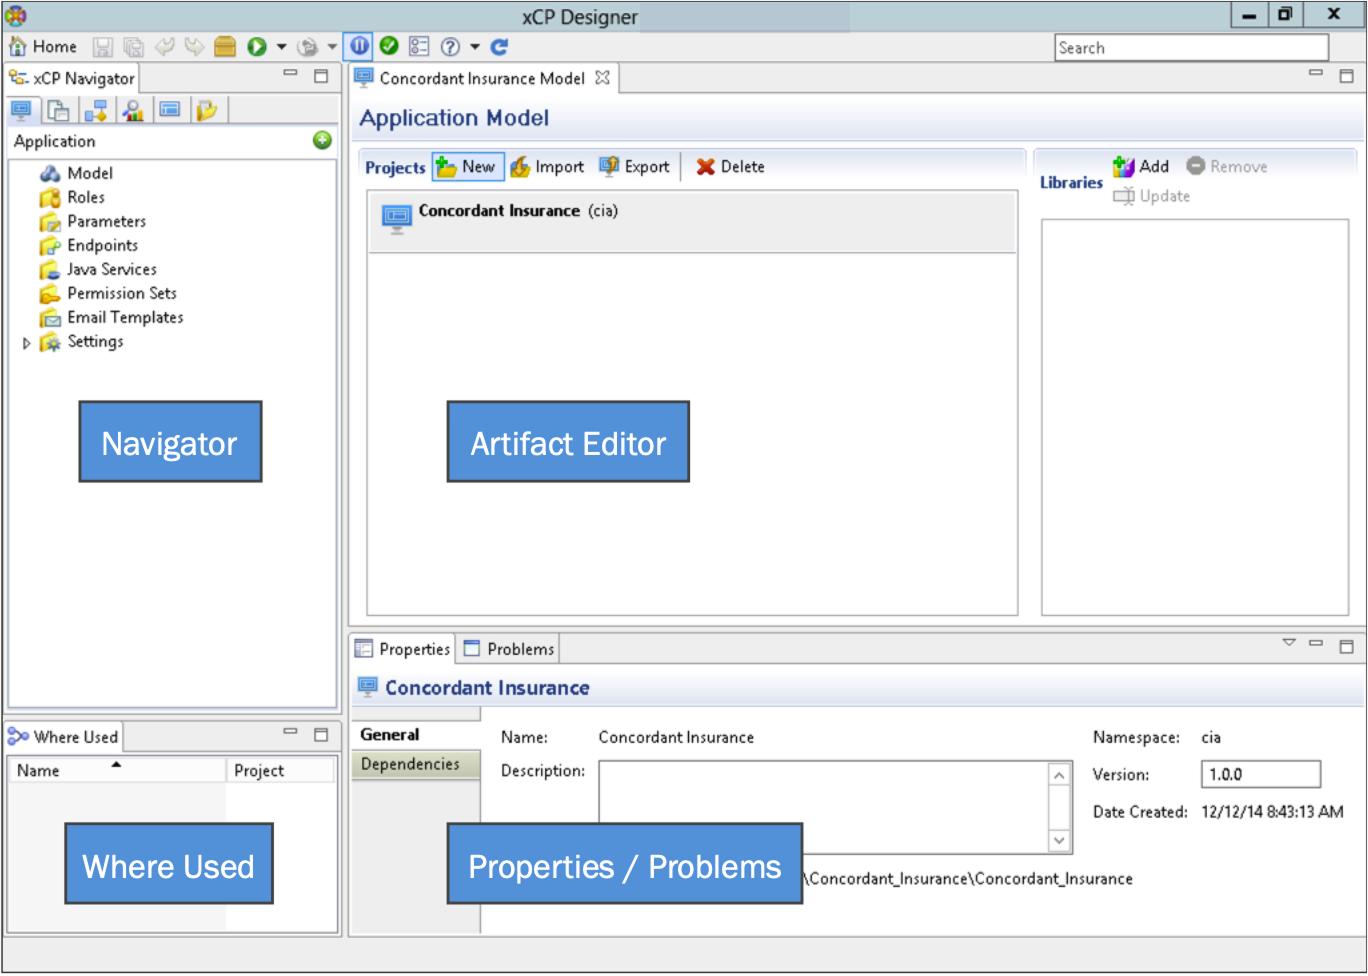Click into the Version input field
The image size is (1368, 976).
1260,774
